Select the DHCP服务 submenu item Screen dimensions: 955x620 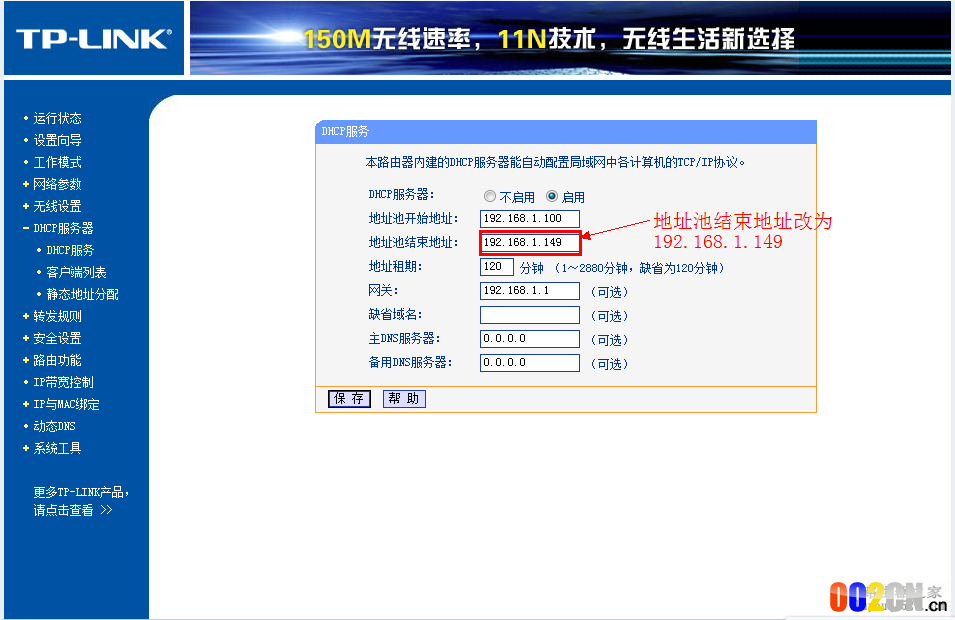click(69, 250)
